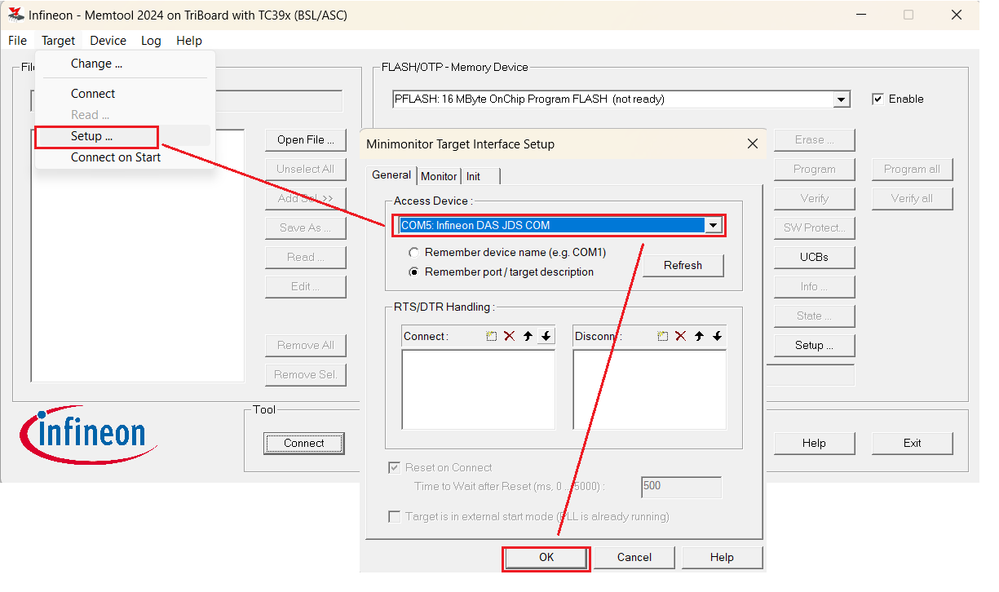Move Connect entry up with arrow icon
The image size is (999, 592).
[x=528, y=337]
